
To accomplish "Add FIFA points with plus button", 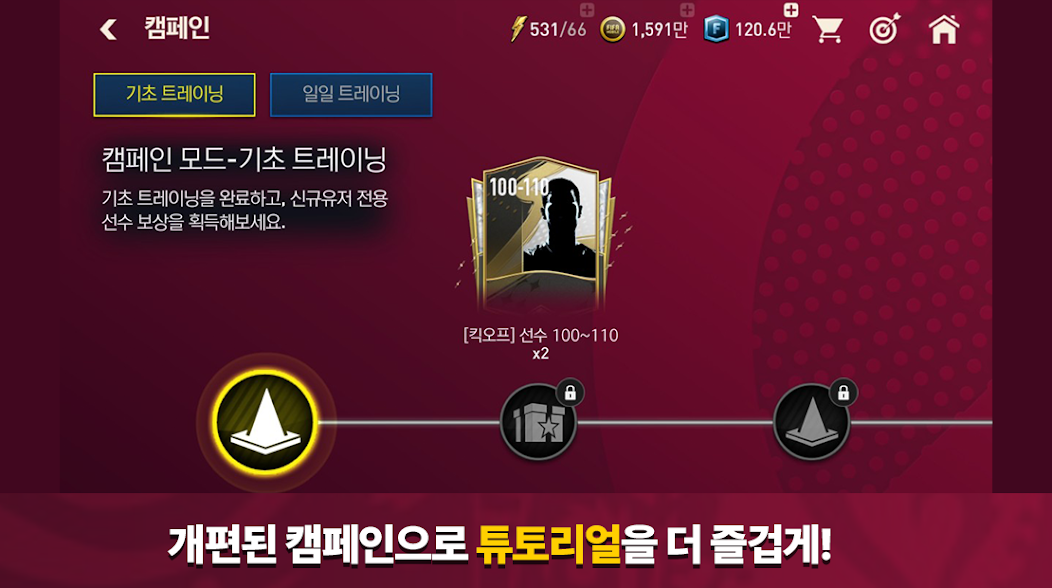I will (791, 9).
